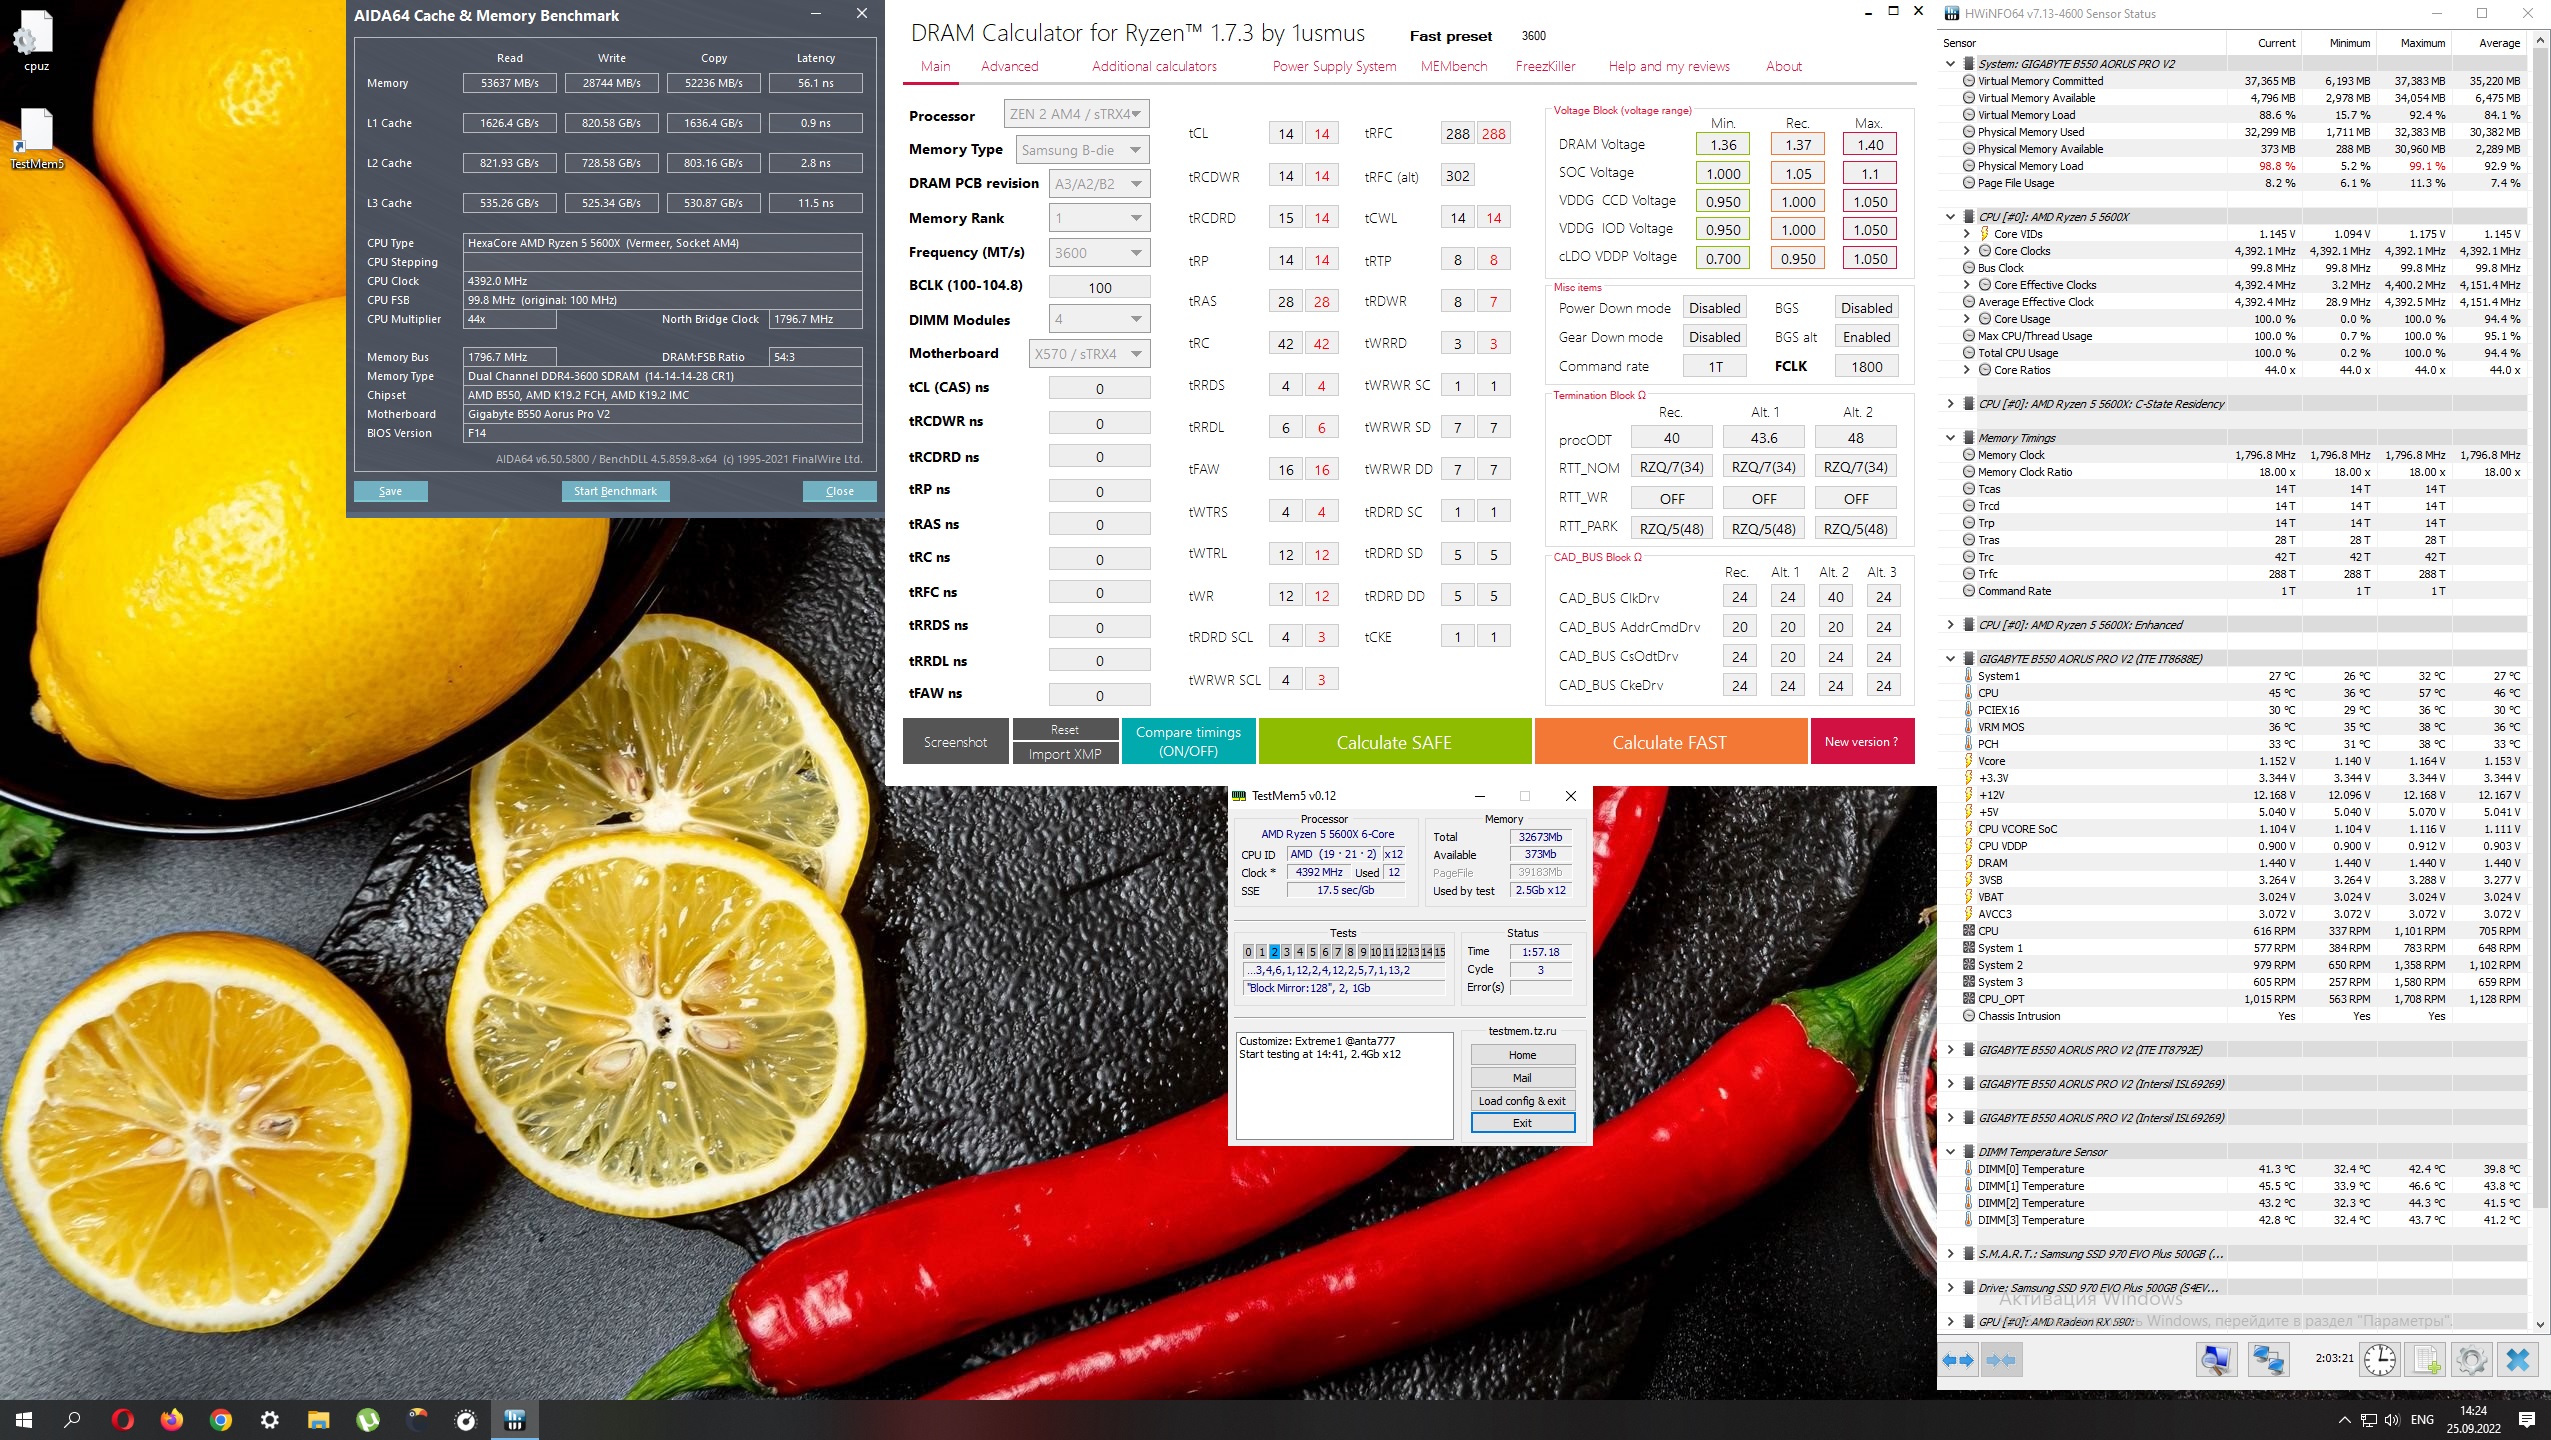2551x1440 pixels.
Task: Expand the Core VIDs tree item
Action: pyautogui.click(x=1966, y=234)
